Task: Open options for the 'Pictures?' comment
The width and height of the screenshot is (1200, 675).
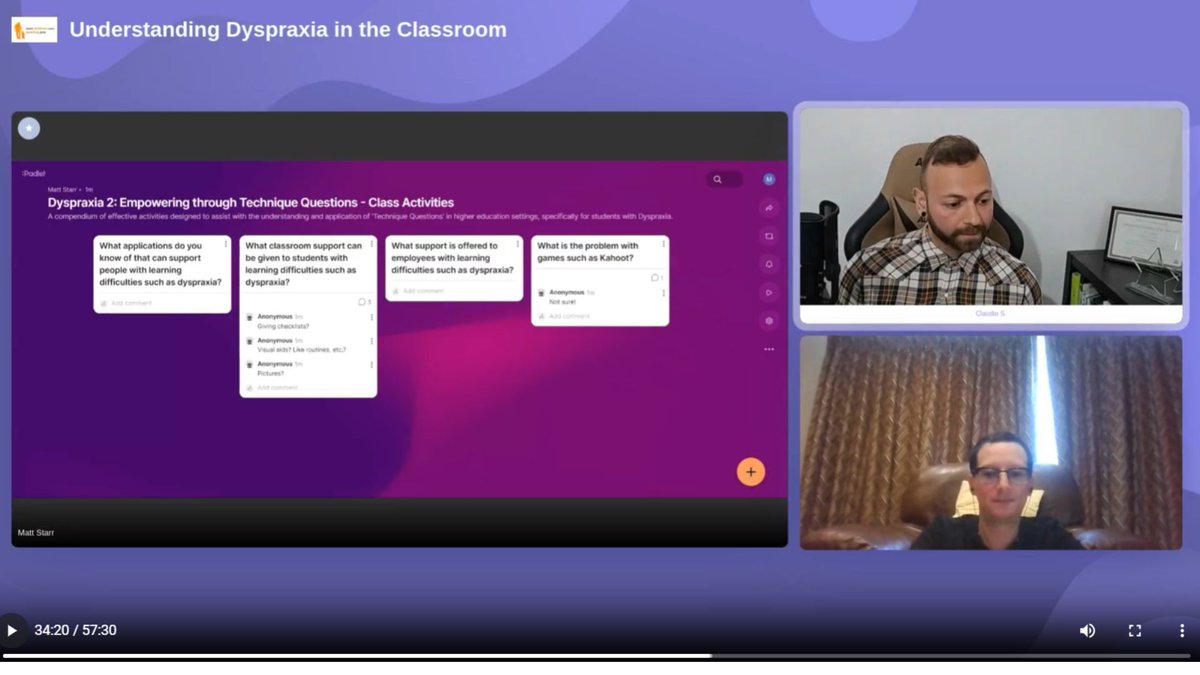Action: [371, 365]
